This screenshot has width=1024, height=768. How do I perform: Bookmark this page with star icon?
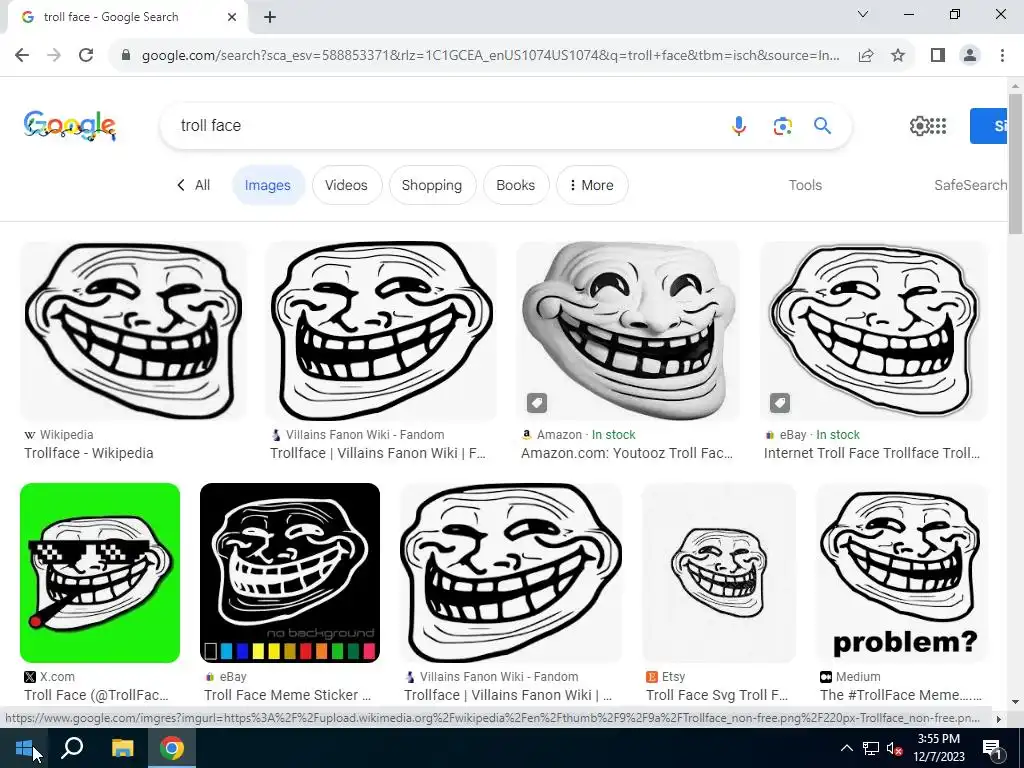coord(898,56)
